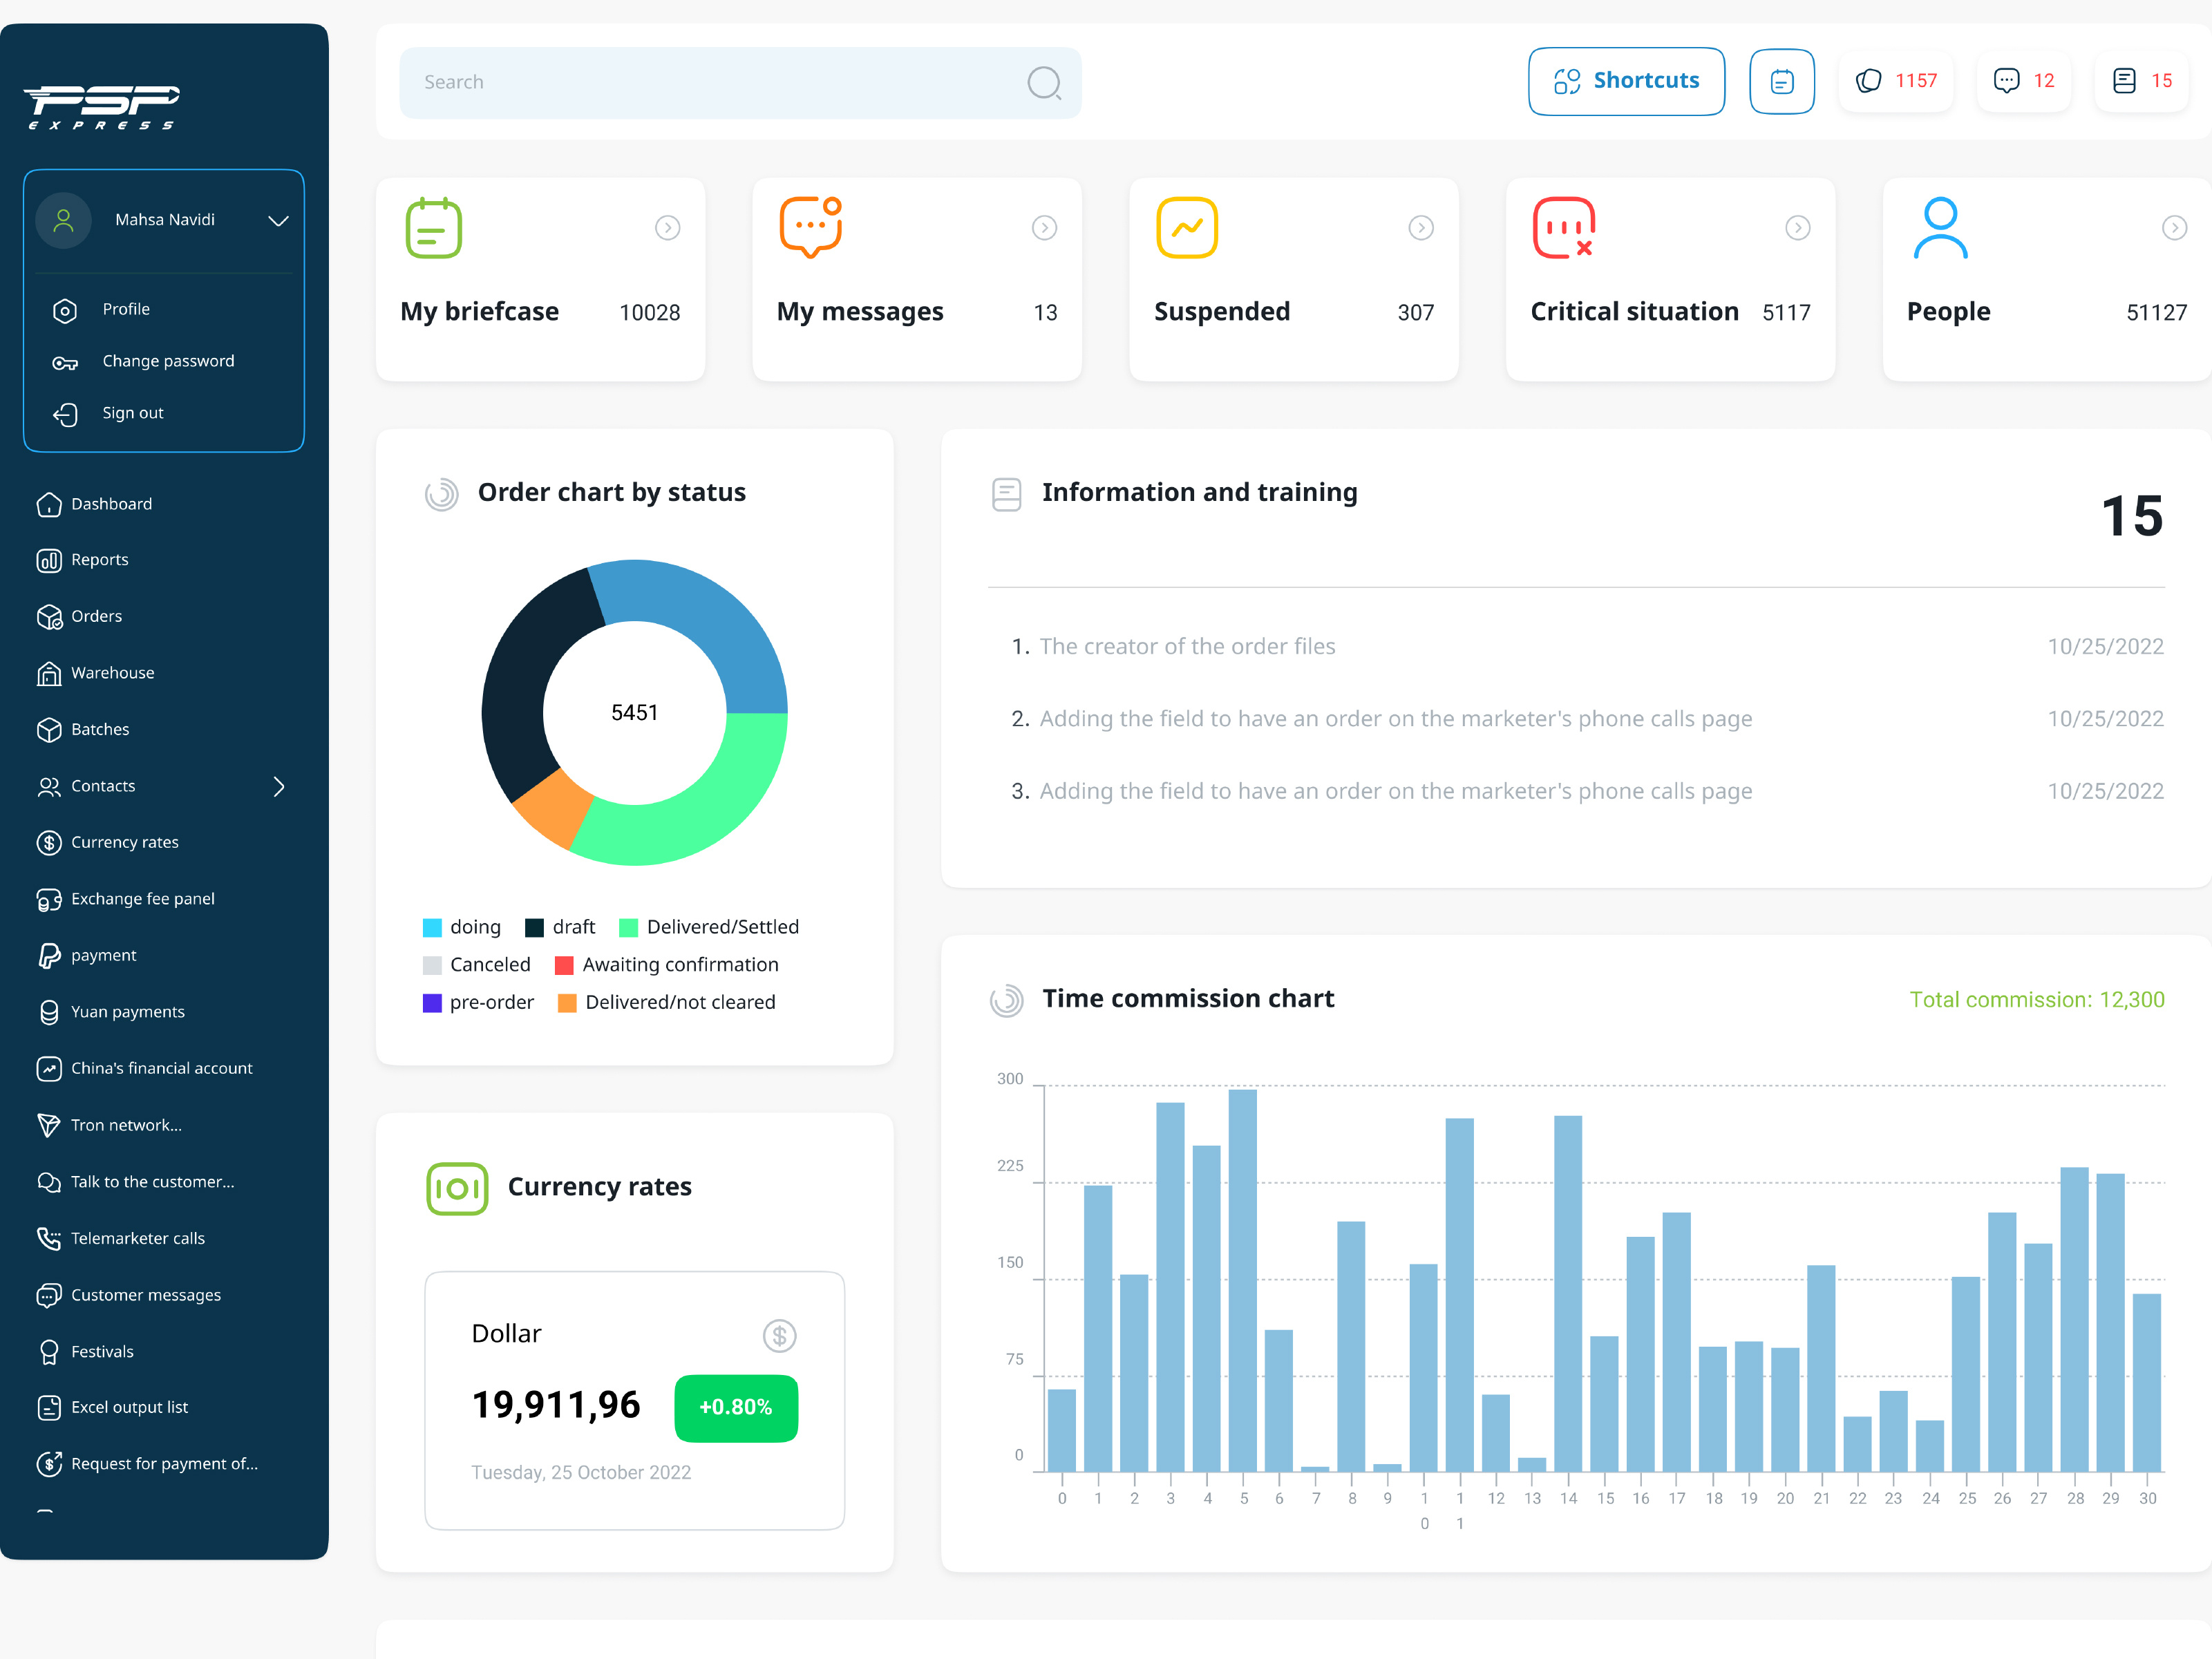Collapse the Mahsa Navidi user dropdown
This screenshot has width=2212, height=1659.
point(278,220)
